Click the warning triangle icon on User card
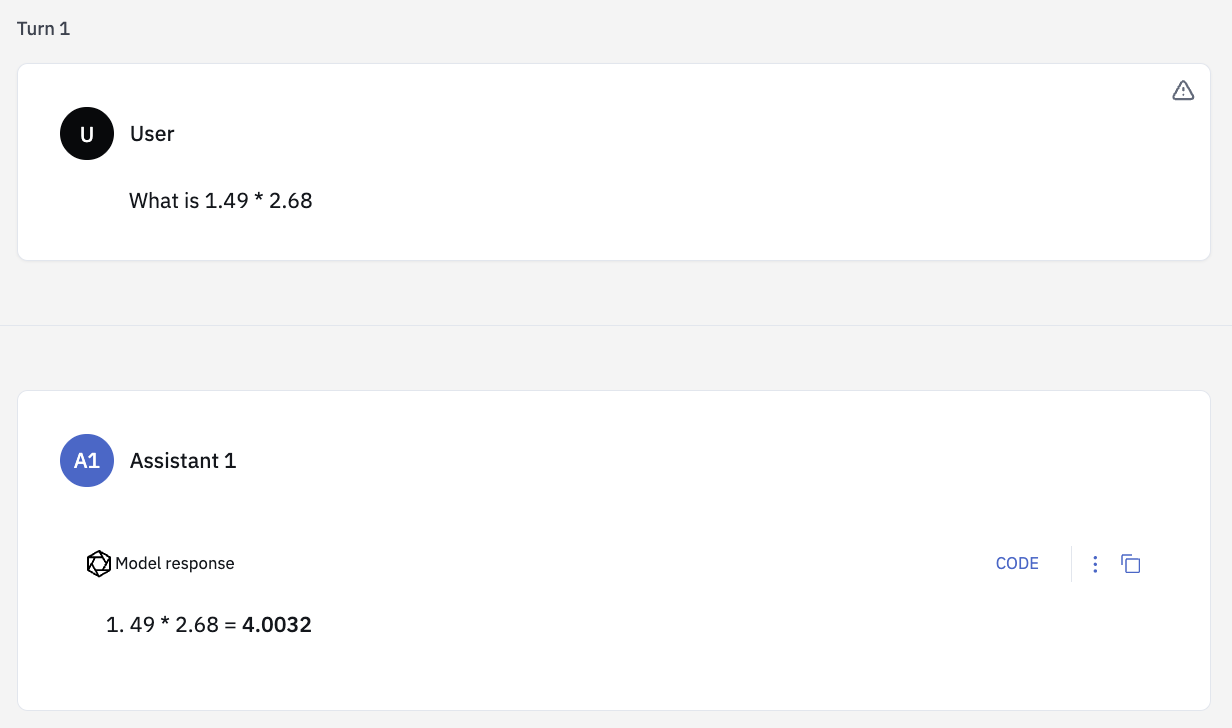Screen dimensions: 1232x728 (x=1183, y=91)
